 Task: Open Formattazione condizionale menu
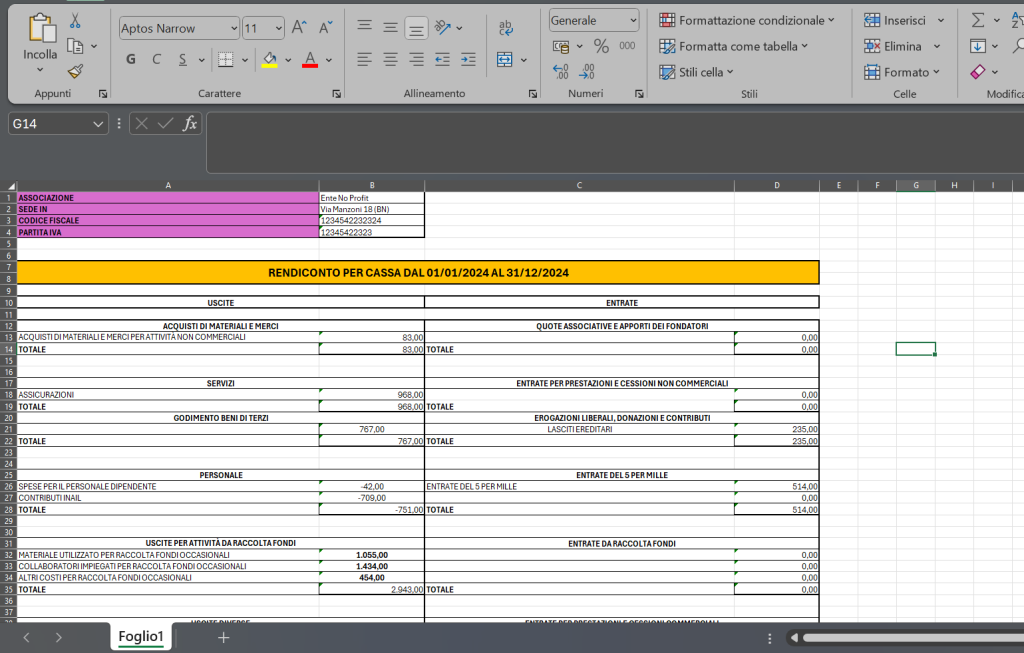point(747,20)
